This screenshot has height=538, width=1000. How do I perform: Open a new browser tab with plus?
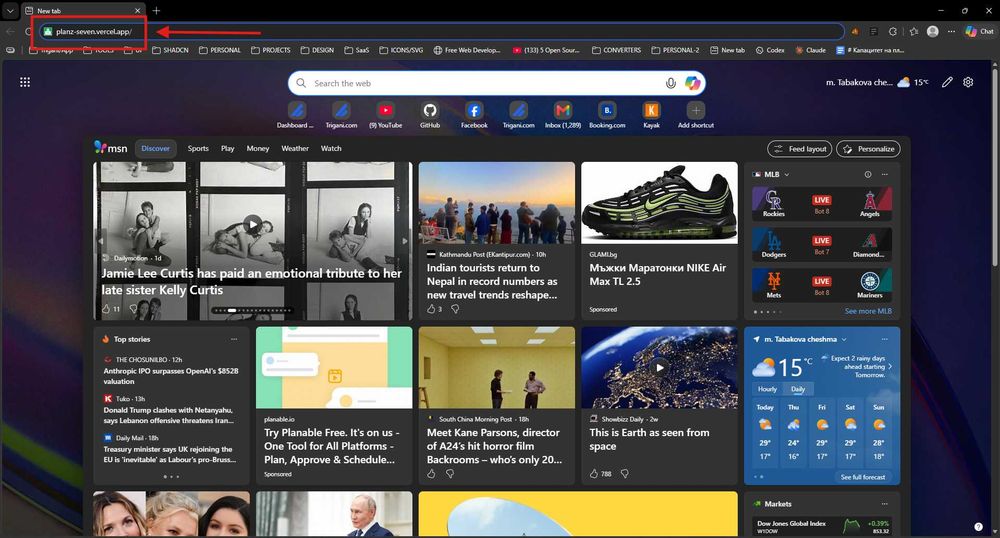tap(156, 11)
